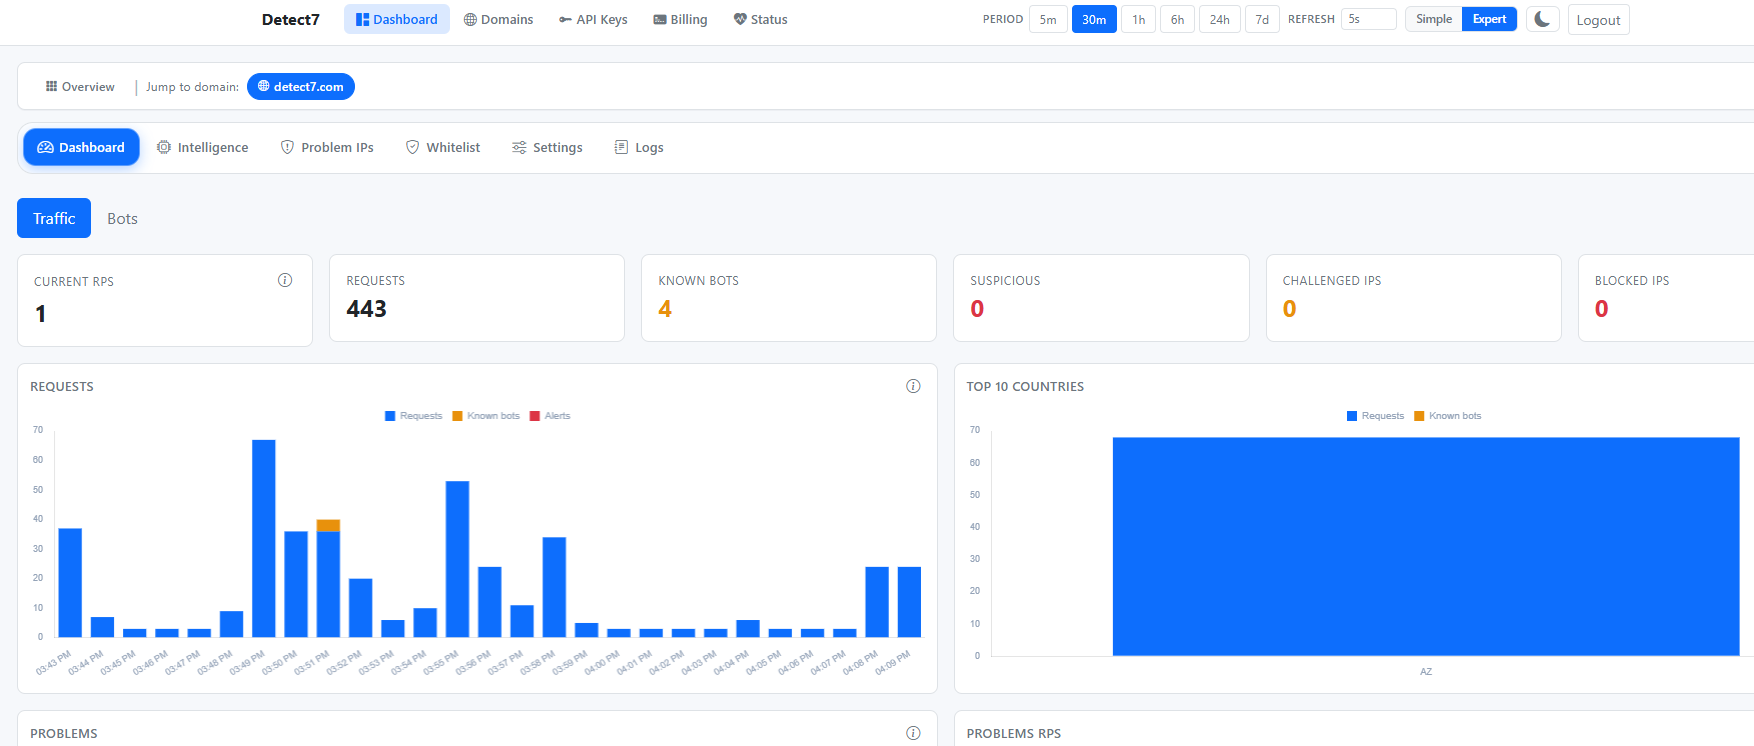Click the KNOWN BOTS value 4
Image resolution: width=1754 pixels, height=746 pixels.
pyautogui.click(x=665, y=309)
